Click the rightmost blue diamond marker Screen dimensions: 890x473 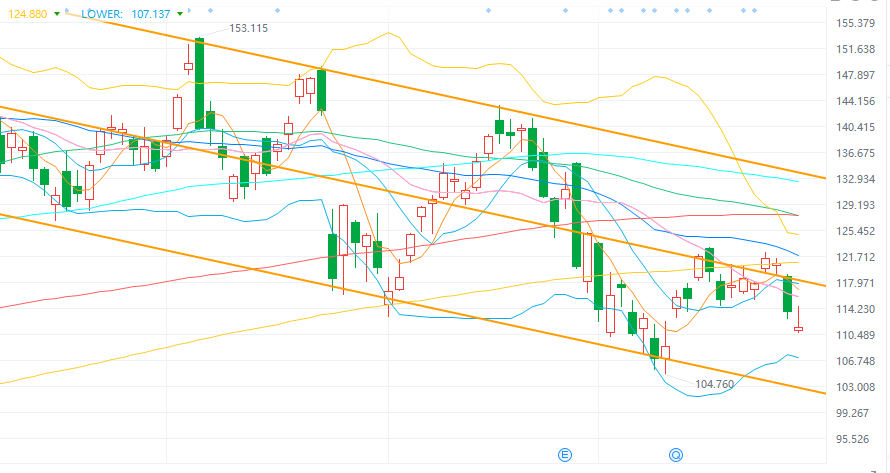tap(754, 11)
